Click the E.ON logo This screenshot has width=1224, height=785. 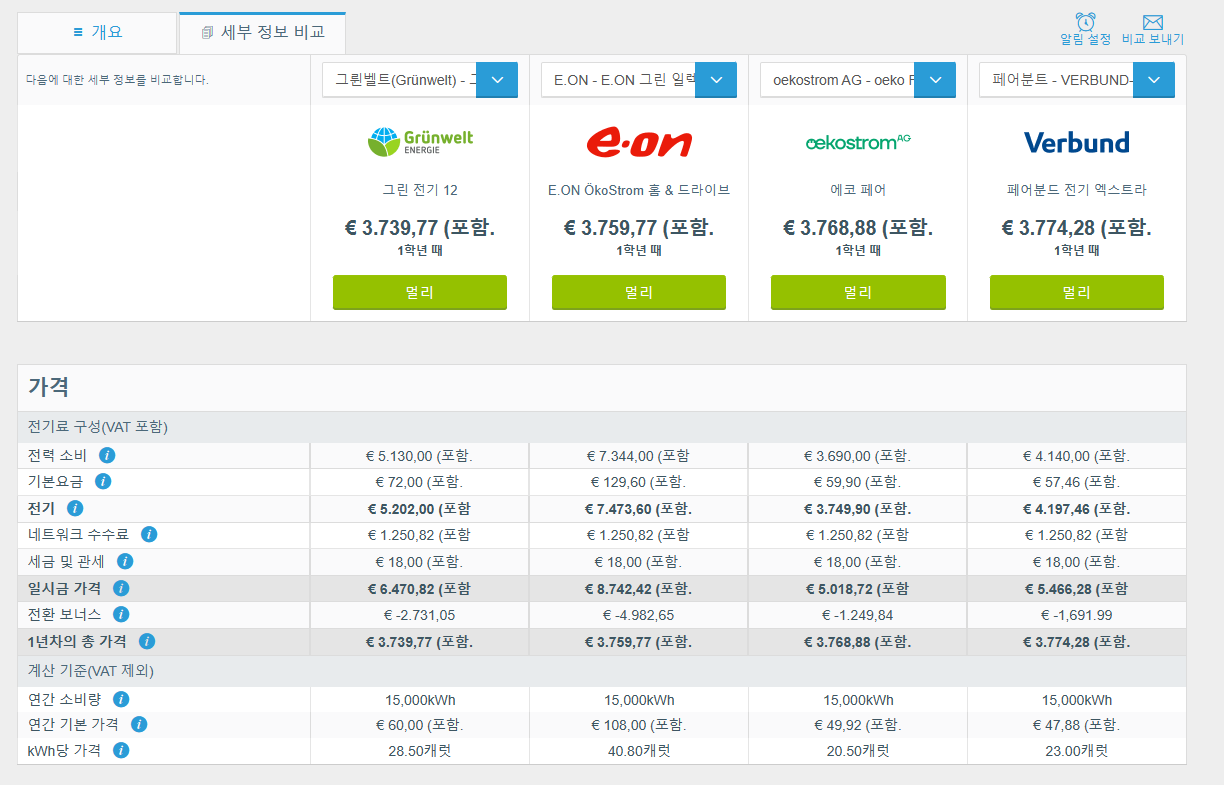point(639,142)
